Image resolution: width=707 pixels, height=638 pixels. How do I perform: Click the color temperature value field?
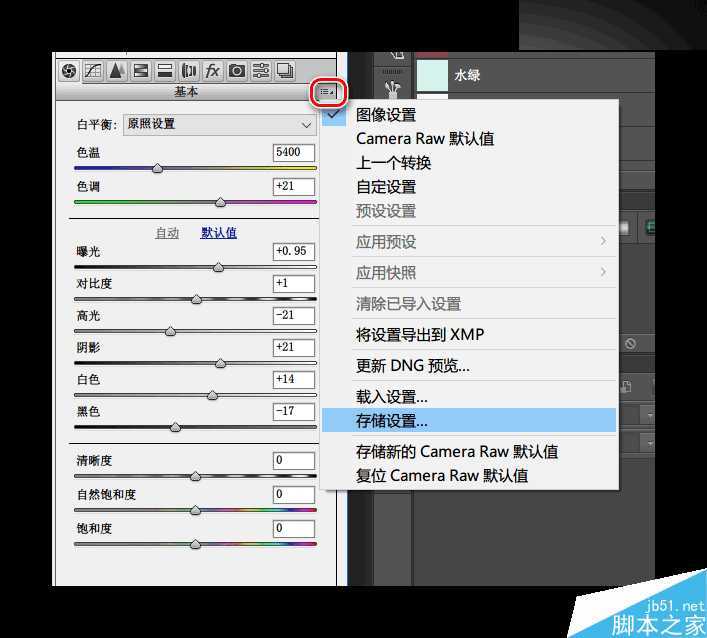pos(294,152)
